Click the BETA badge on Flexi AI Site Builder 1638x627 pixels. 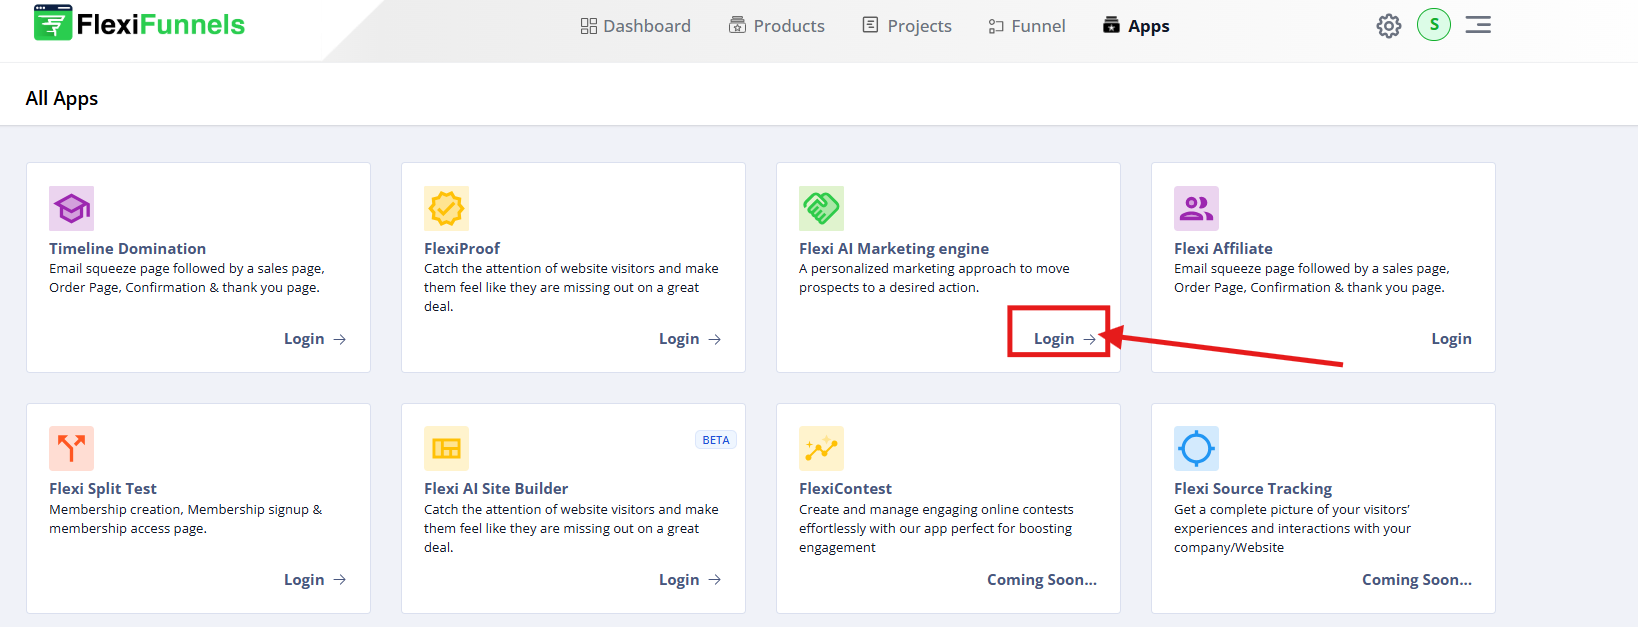[x=716, y=440]
